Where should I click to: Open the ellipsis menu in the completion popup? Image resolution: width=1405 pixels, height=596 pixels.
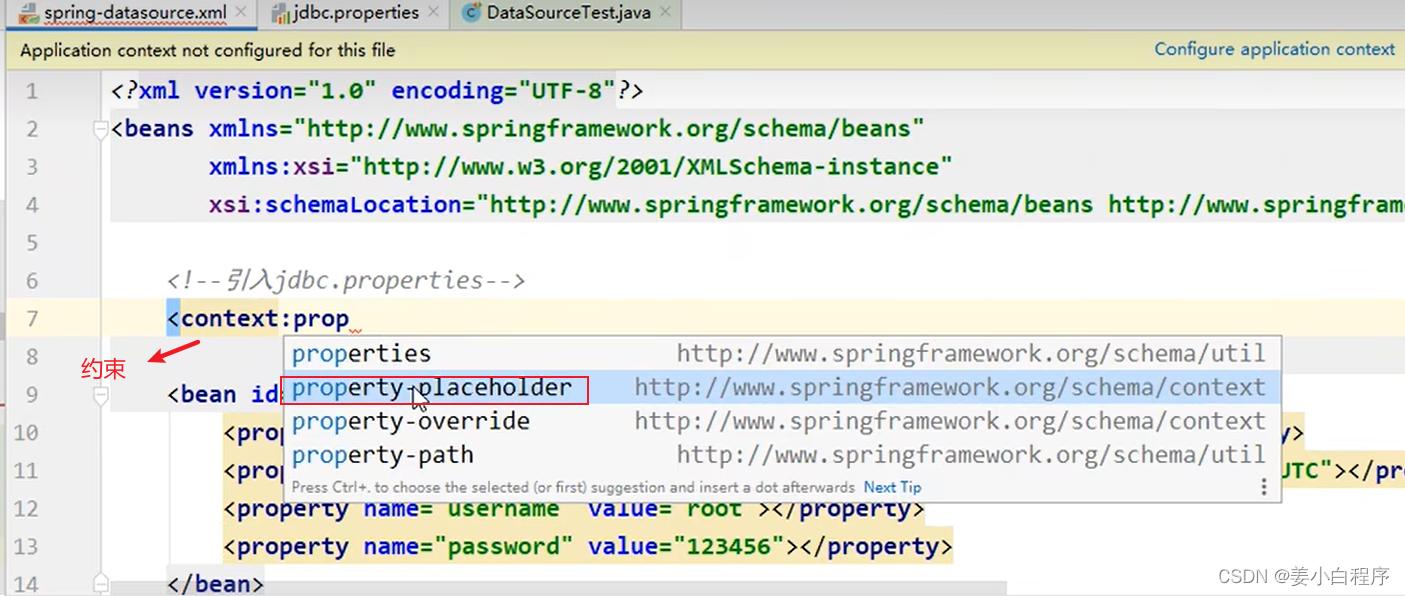pos(1263,486)
